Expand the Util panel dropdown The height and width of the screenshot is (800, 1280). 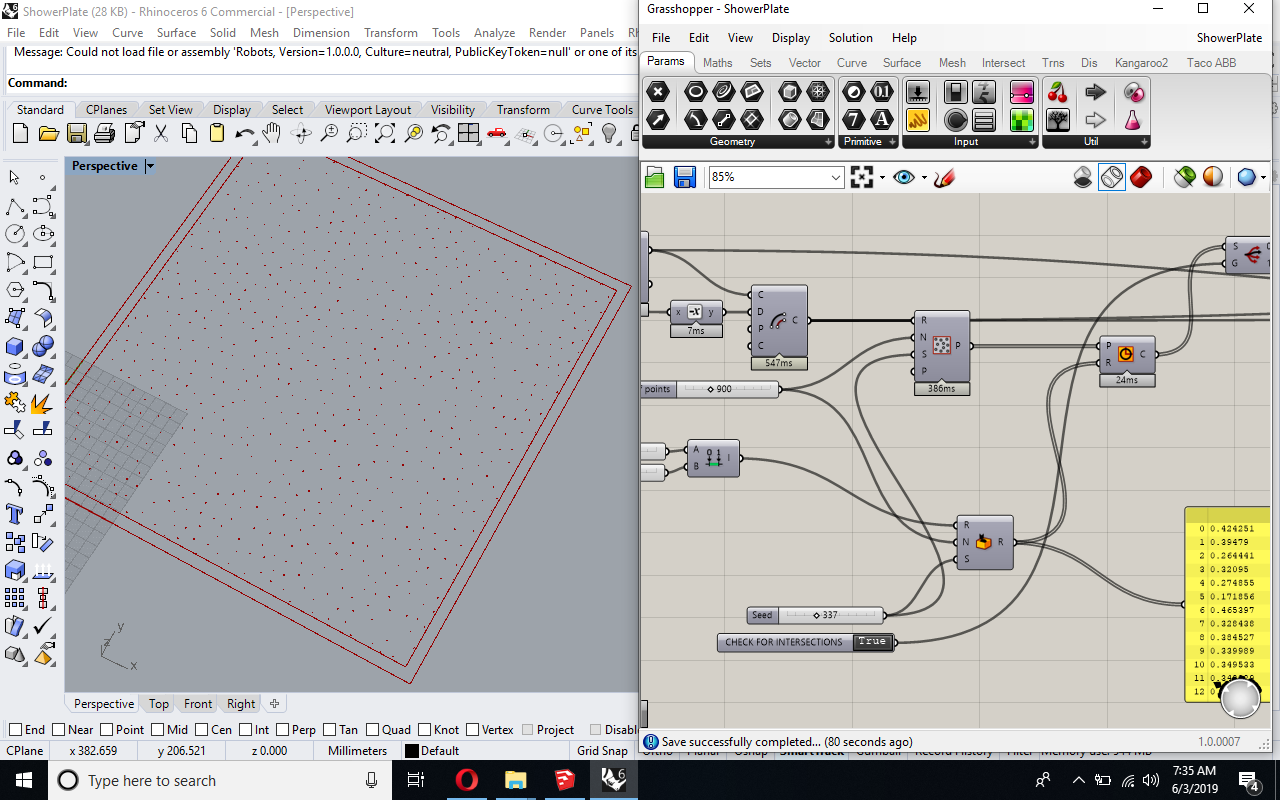pos(1144,142)
